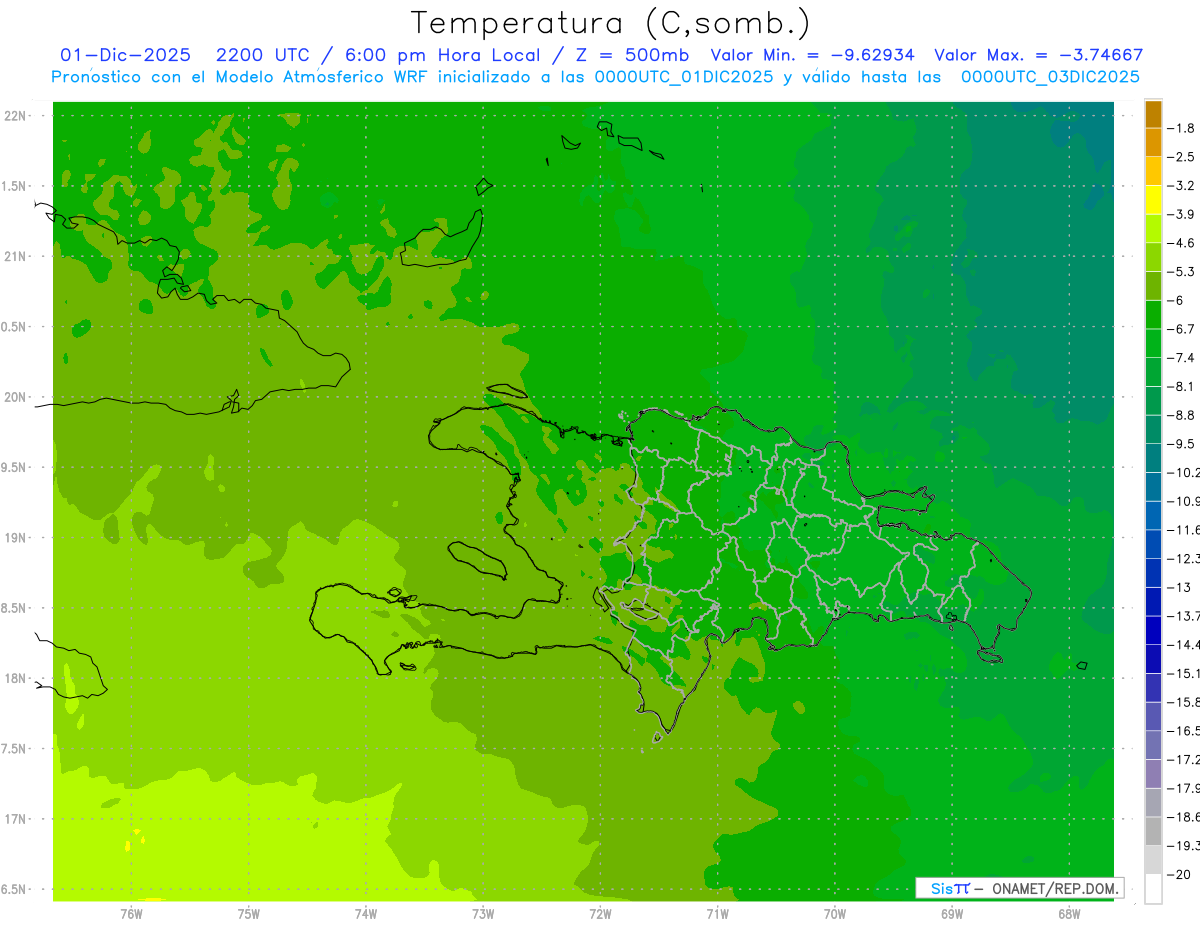Click the '-8.1' legend value

point(1181,387)
